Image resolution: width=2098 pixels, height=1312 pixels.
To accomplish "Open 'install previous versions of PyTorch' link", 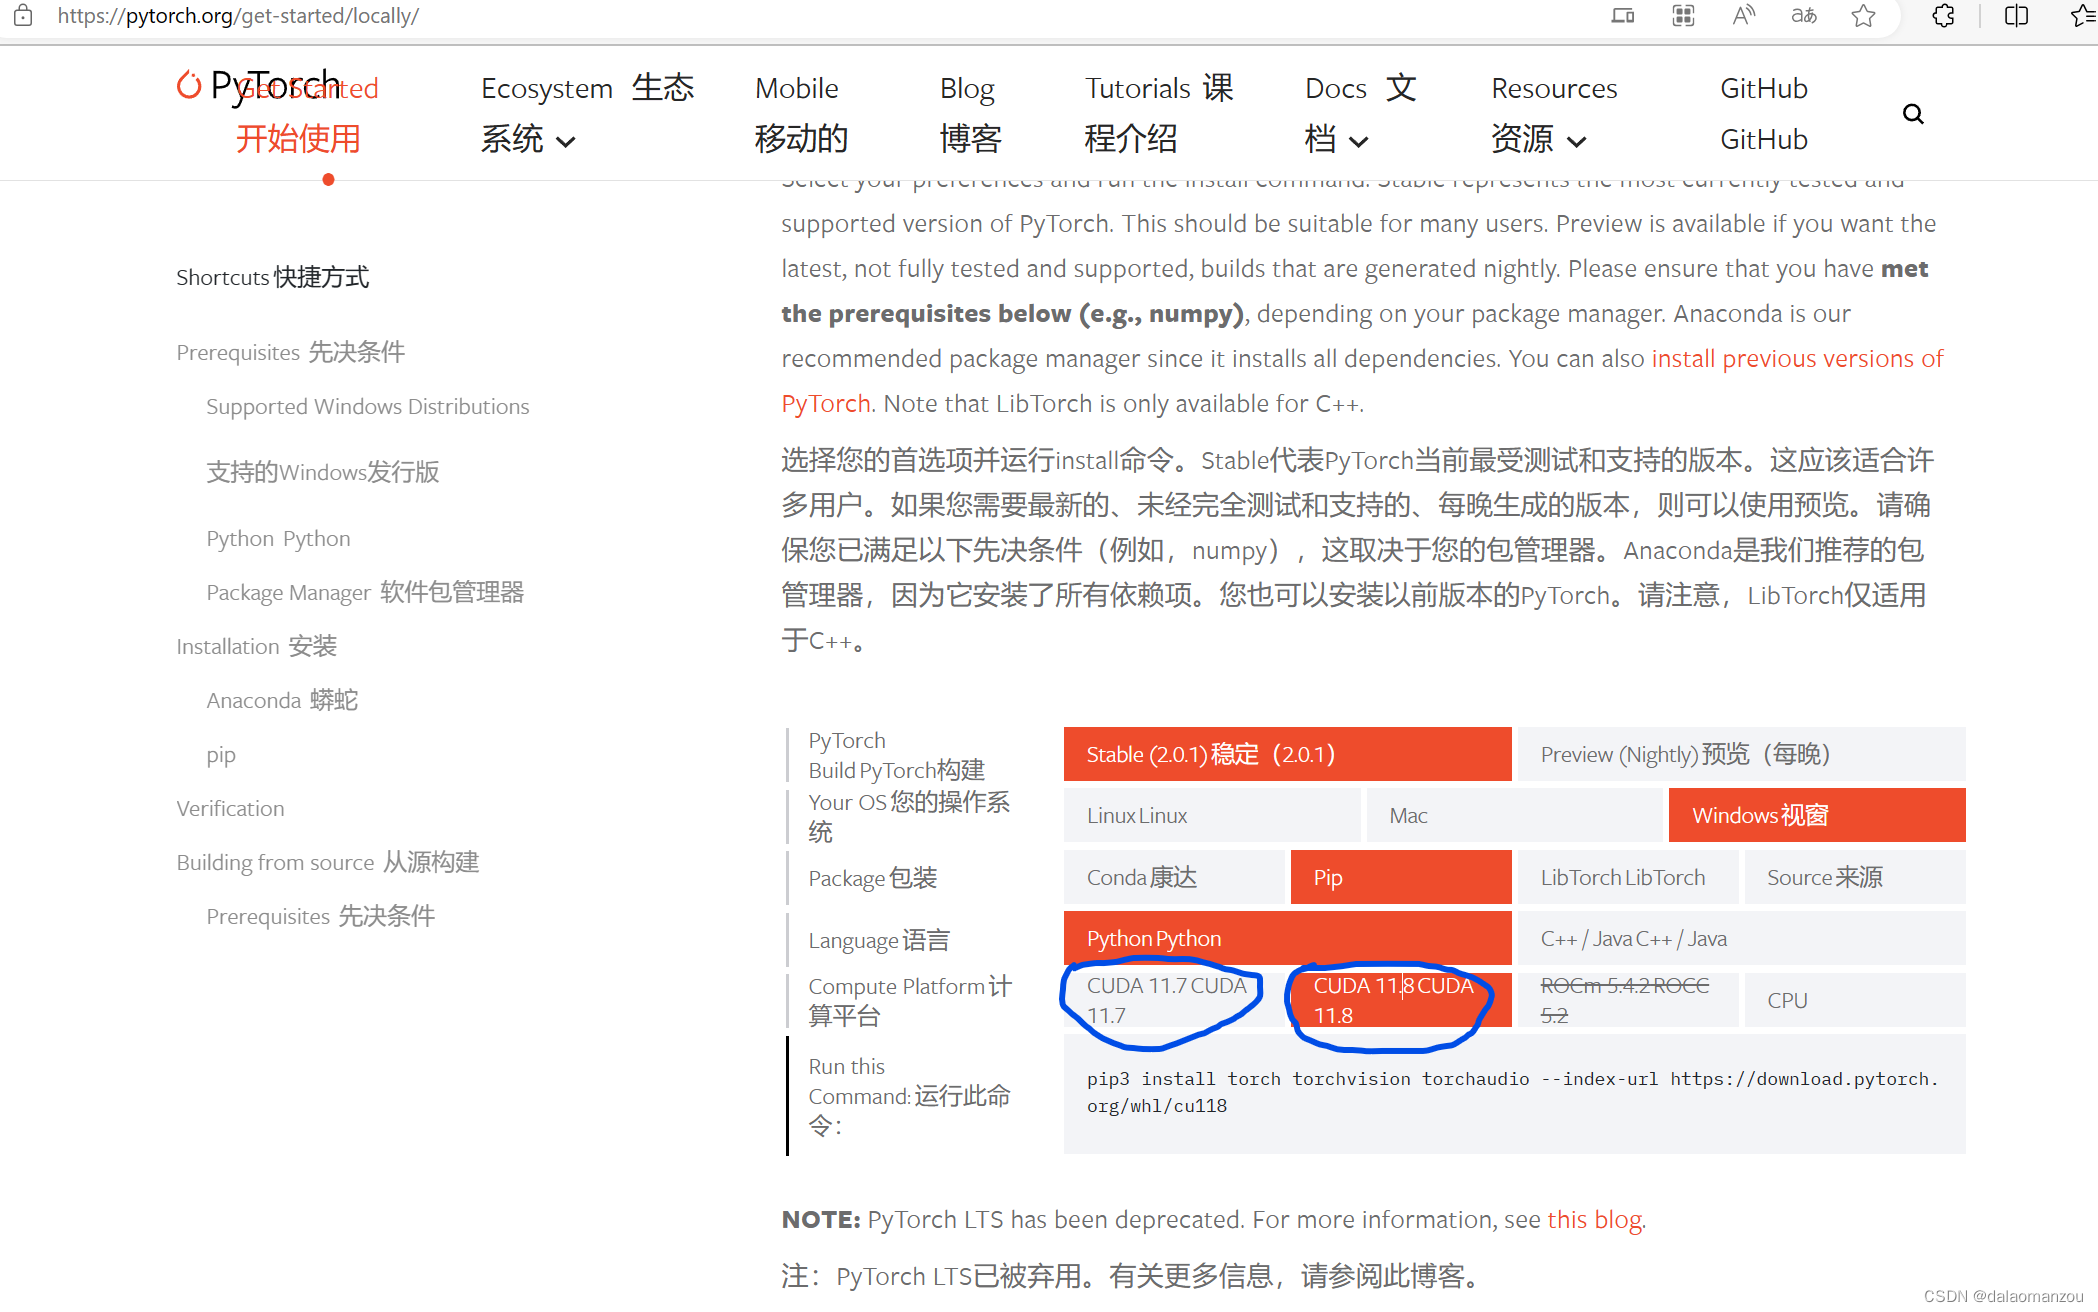I will click(x=1796, y=358).
